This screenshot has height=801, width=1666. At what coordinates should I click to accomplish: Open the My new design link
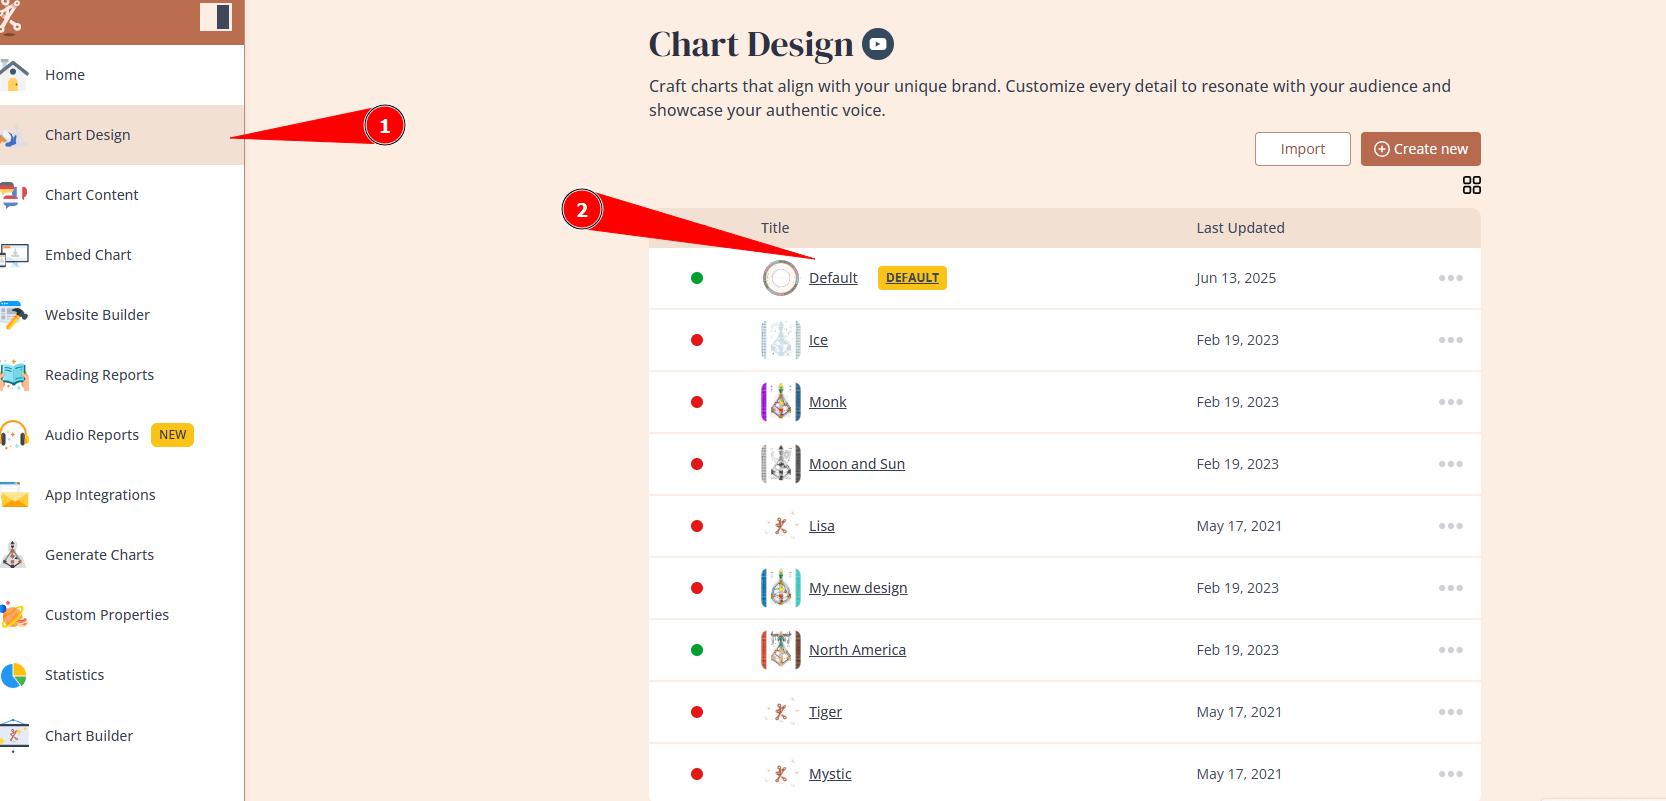858,588
